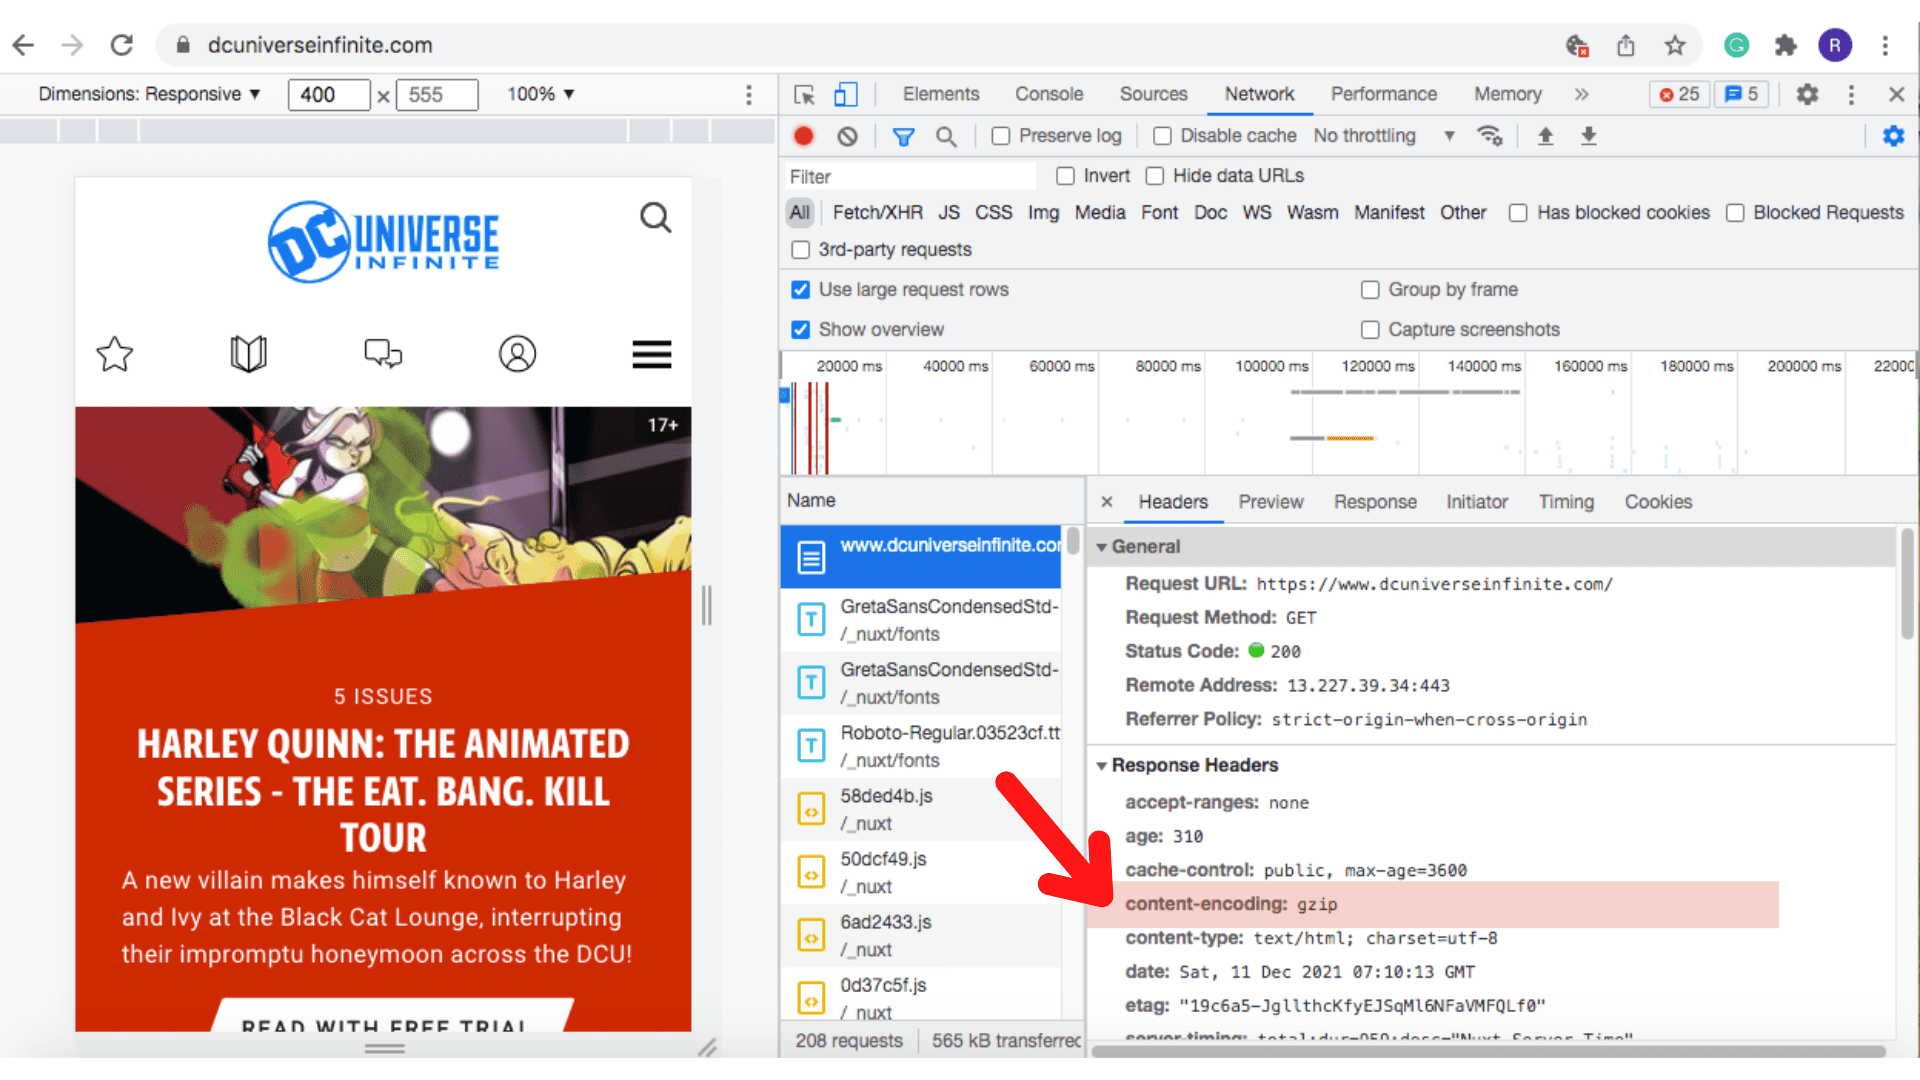Check Group by frame
The image size is (1920, 1080).
[x=1370, y=290]
